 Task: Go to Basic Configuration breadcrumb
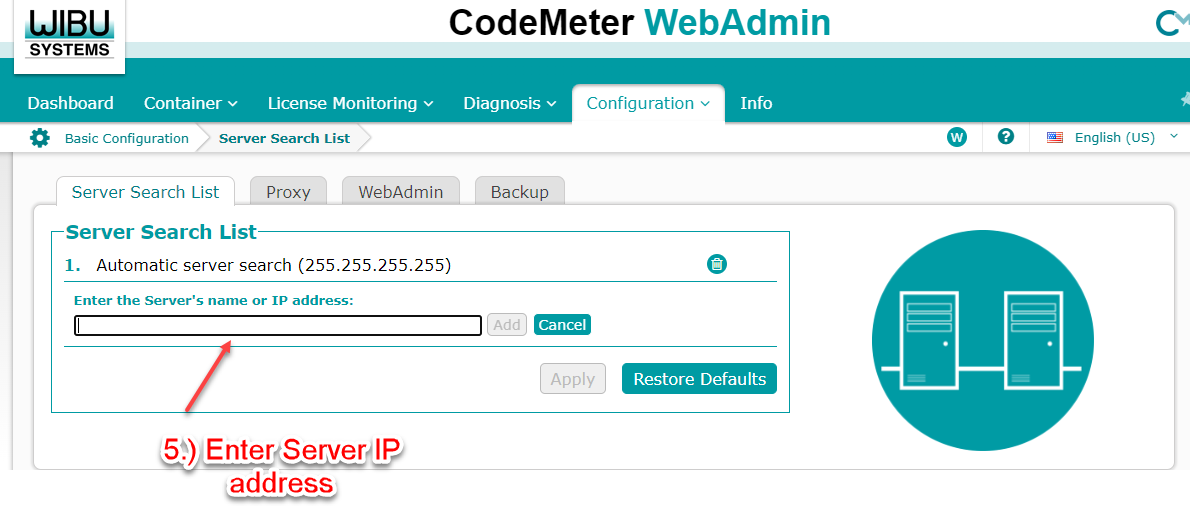pos(127,138)
